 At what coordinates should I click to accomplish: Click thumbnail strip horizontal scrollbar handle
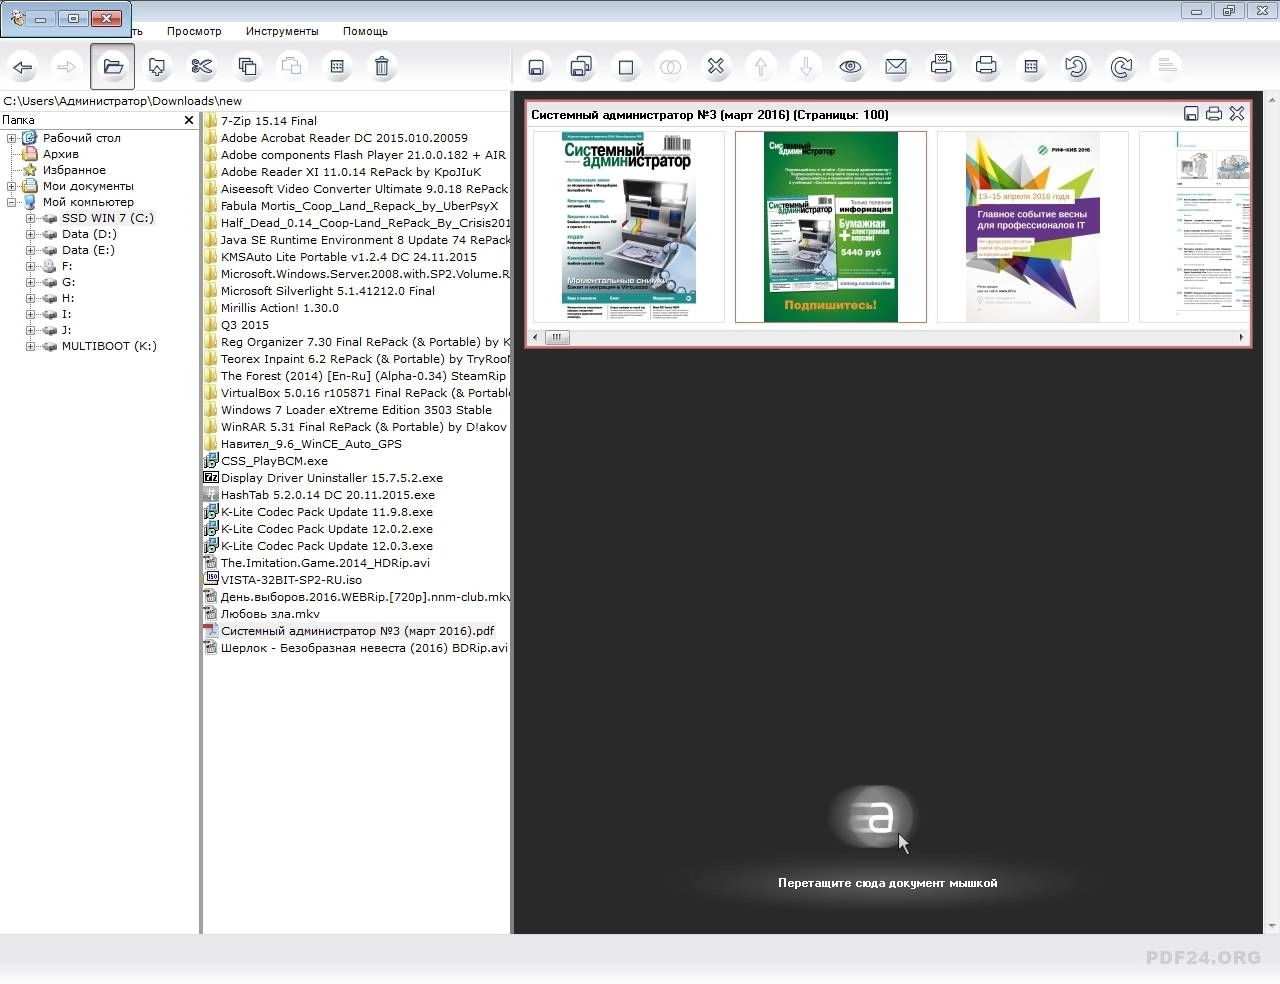pos(557,337)
